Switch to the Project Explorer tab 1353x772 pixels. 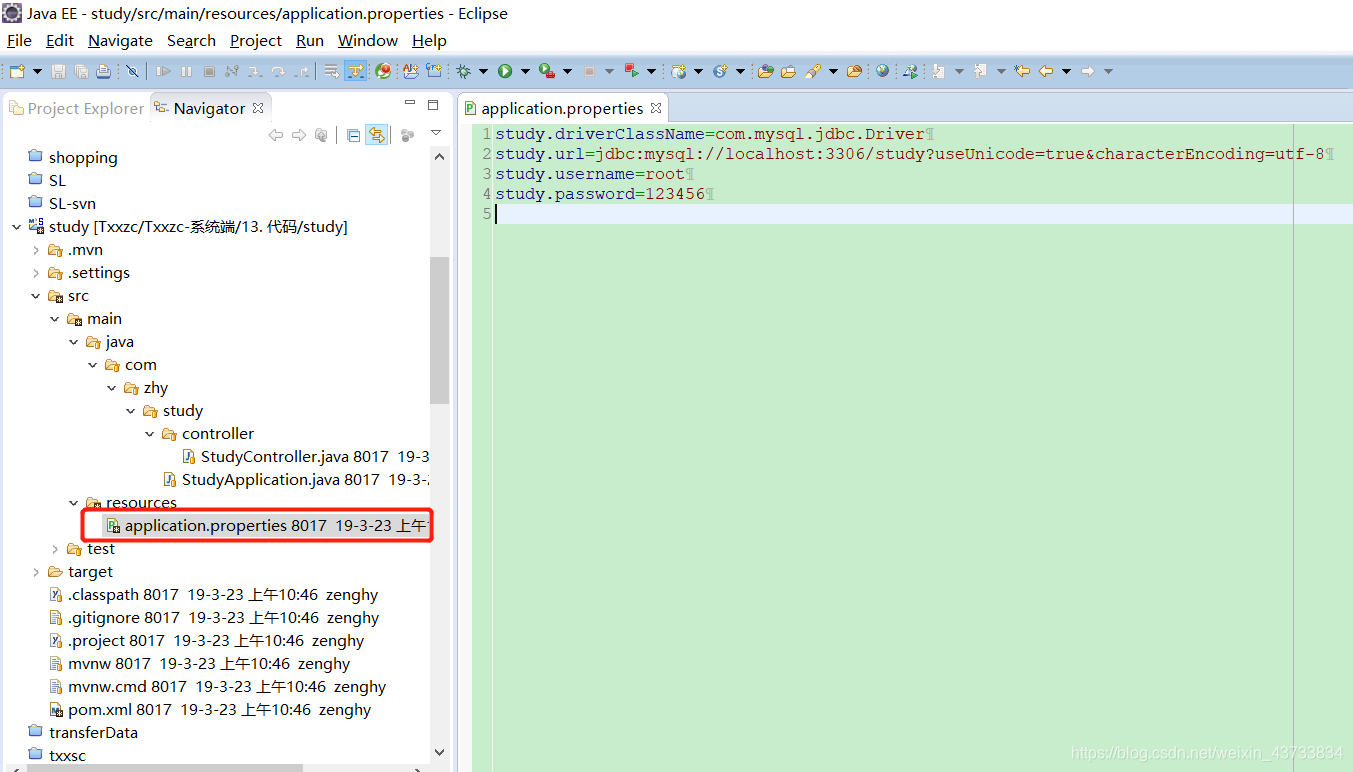[x=76, y=108]
